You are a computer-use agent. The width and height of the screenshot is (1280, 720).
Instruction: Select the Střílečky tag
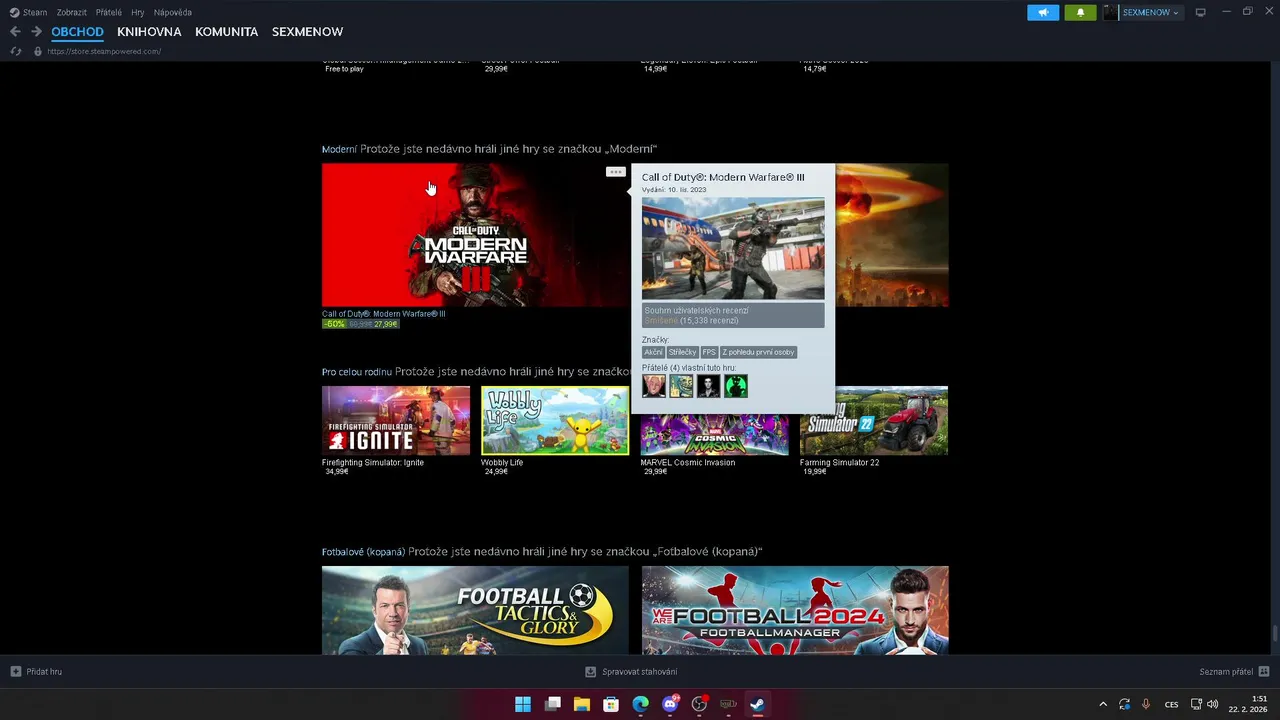[x=682, y=352]
